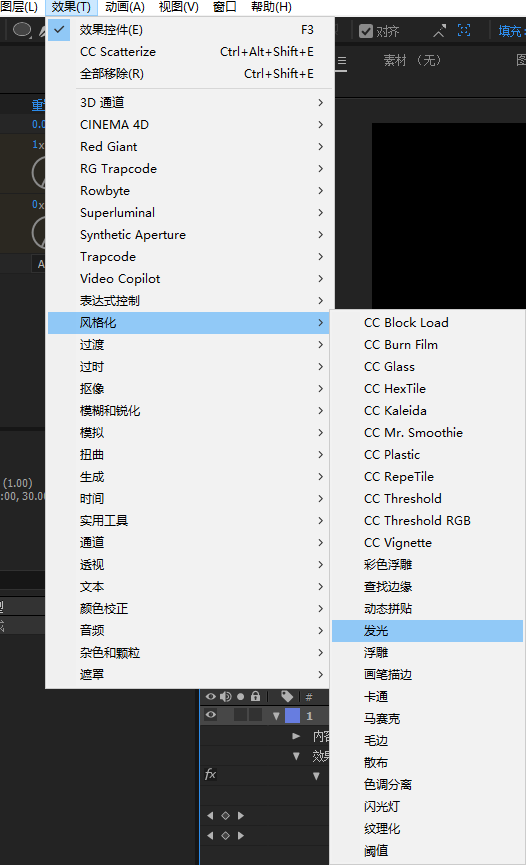Select 全部移除(R) remove all effects
Screen dimensions: 526x865
point(191,74)
